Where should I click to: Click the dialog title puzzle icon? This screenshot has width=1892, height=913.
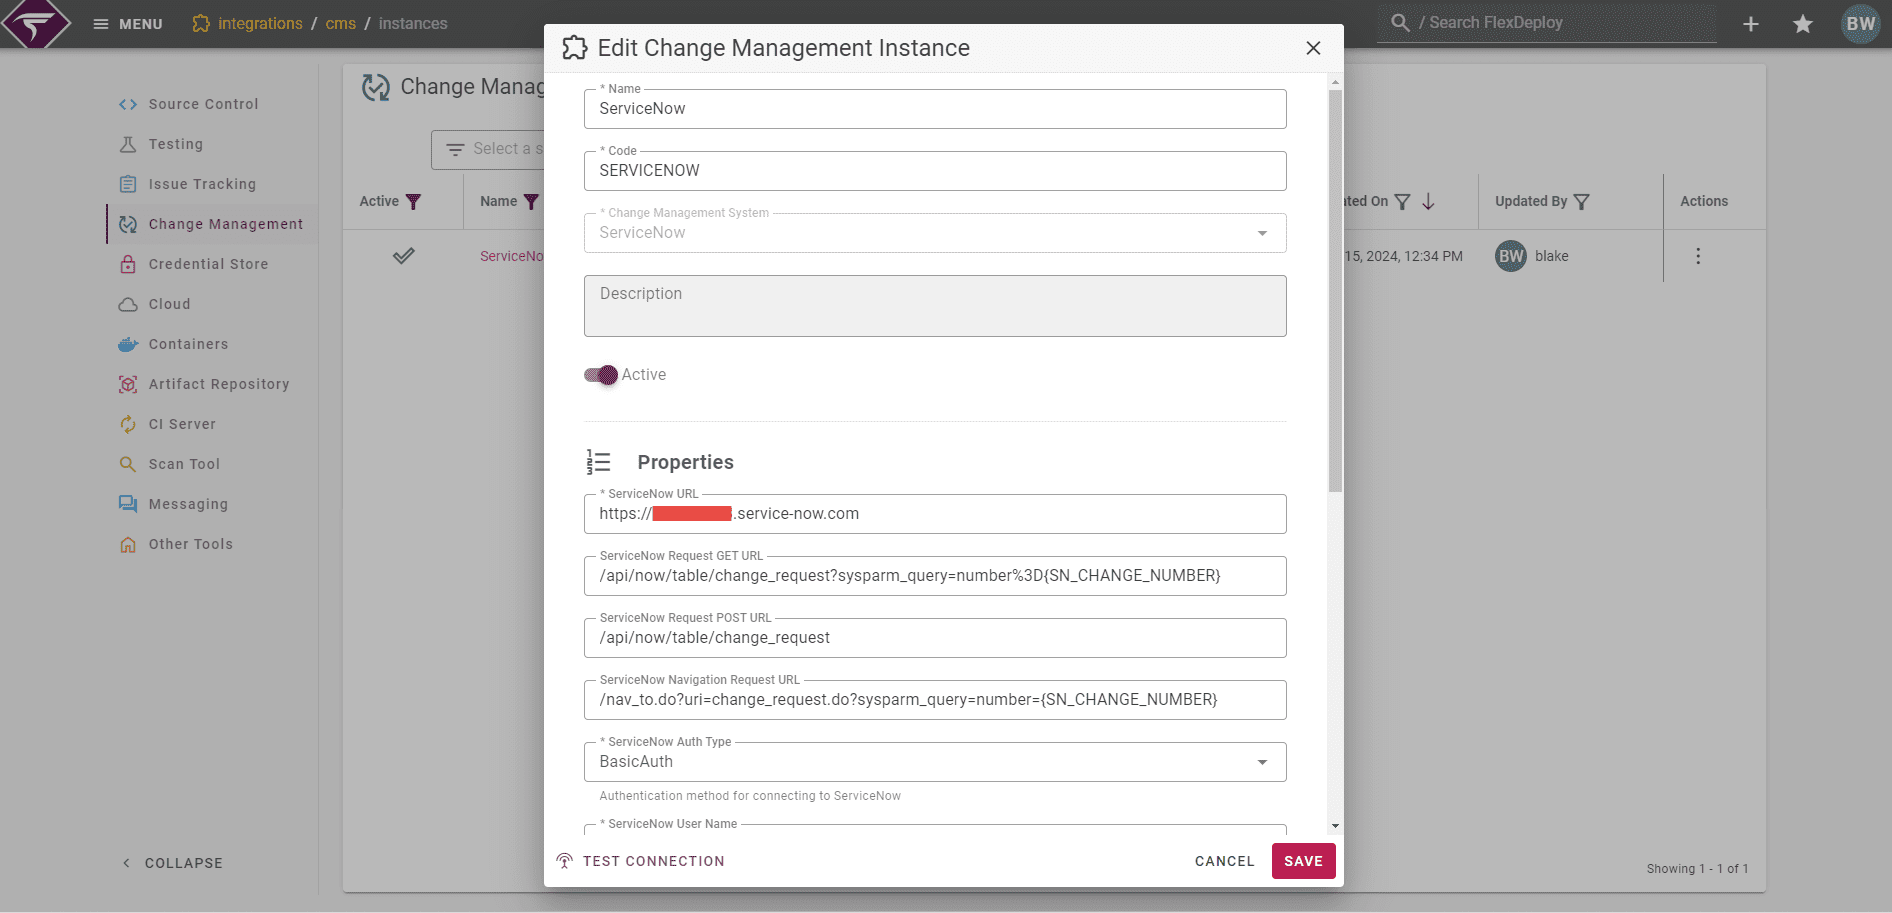point(575,48)
